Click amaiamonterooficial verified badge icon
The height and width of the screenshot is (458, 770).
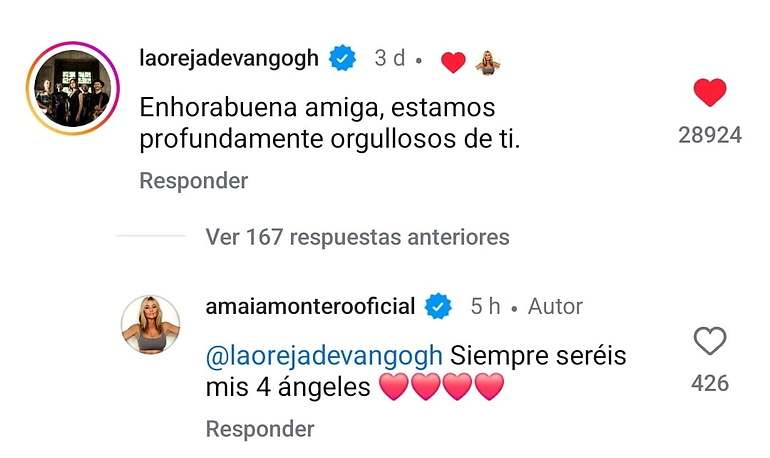pos(438,306)
